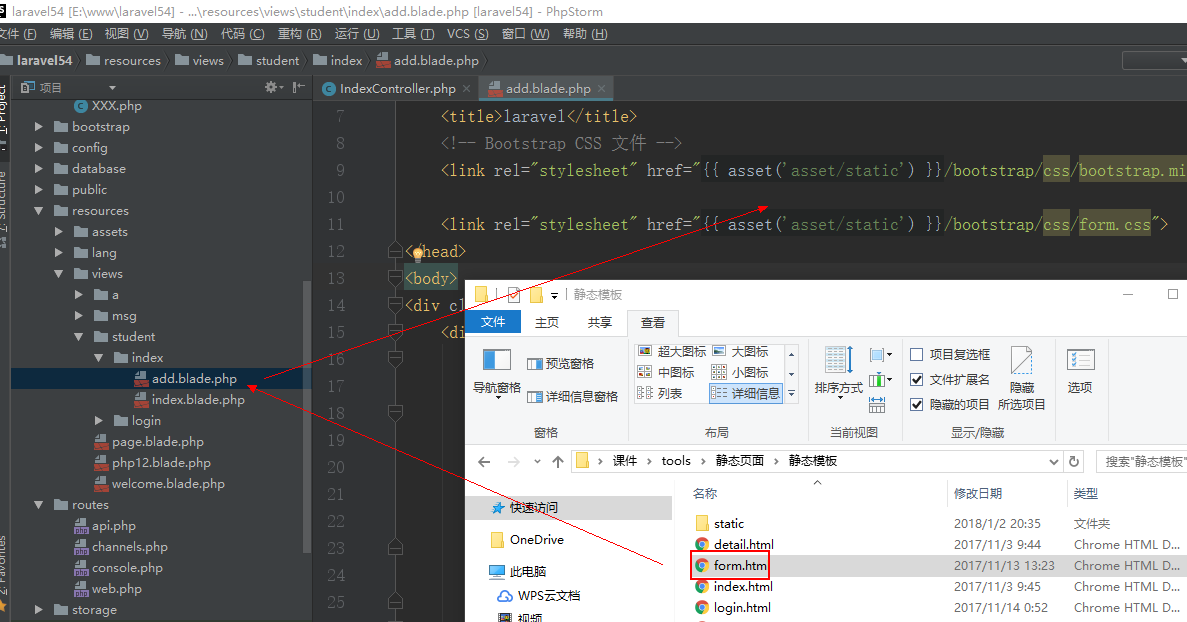This screenshot has width=1187, height=622.
Task: Click the lightbulb intention icon on line 12
Action: coord(419,254)
